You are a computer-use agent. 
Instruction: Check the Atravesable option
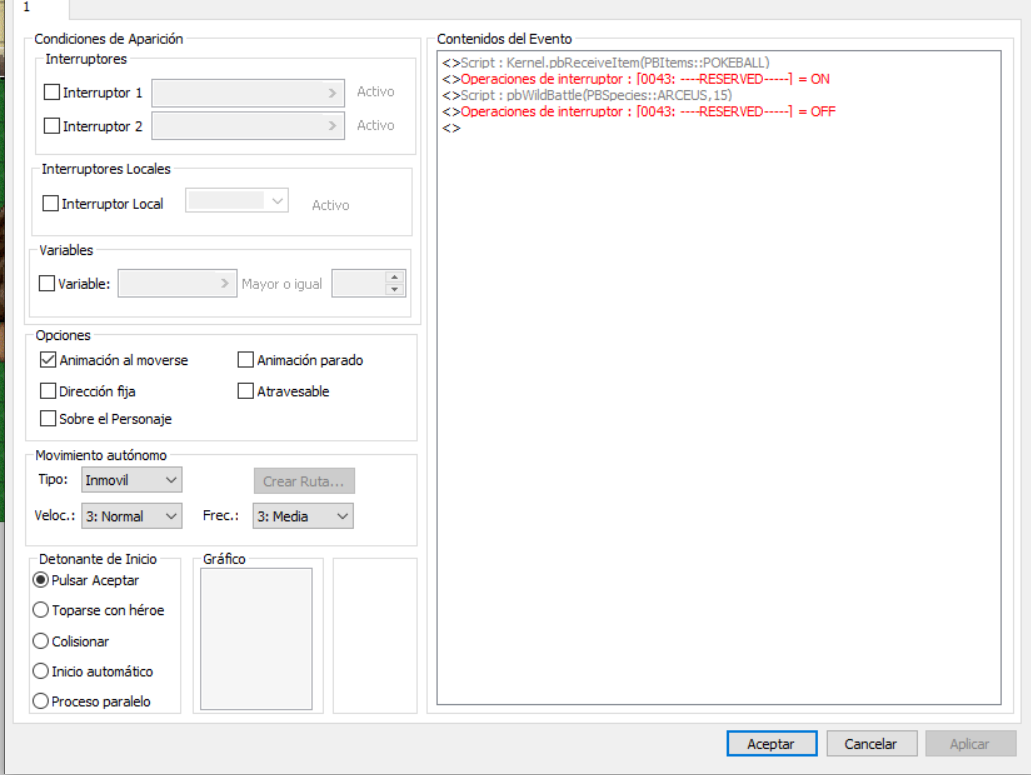(246, 392)
